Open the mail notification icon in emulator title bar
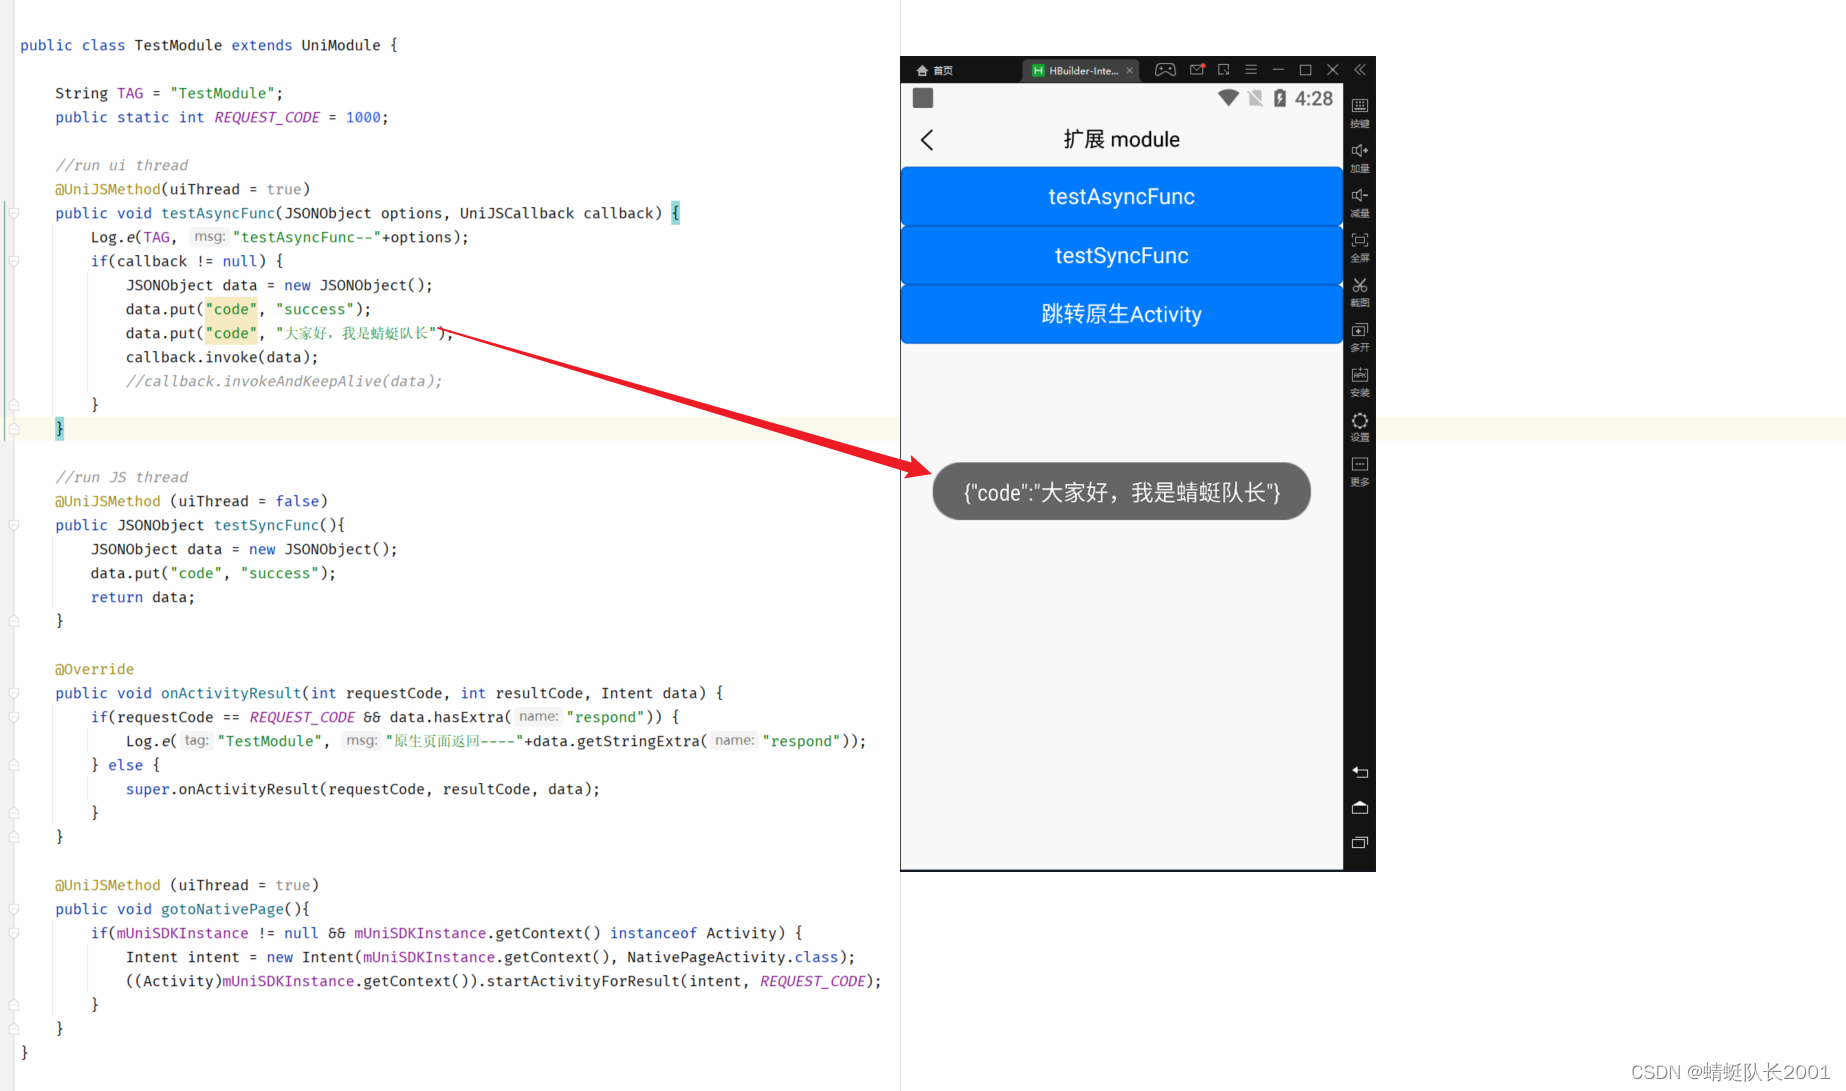Image resolution: width=1846 pixels, height=1091 pixels. 1197,70
